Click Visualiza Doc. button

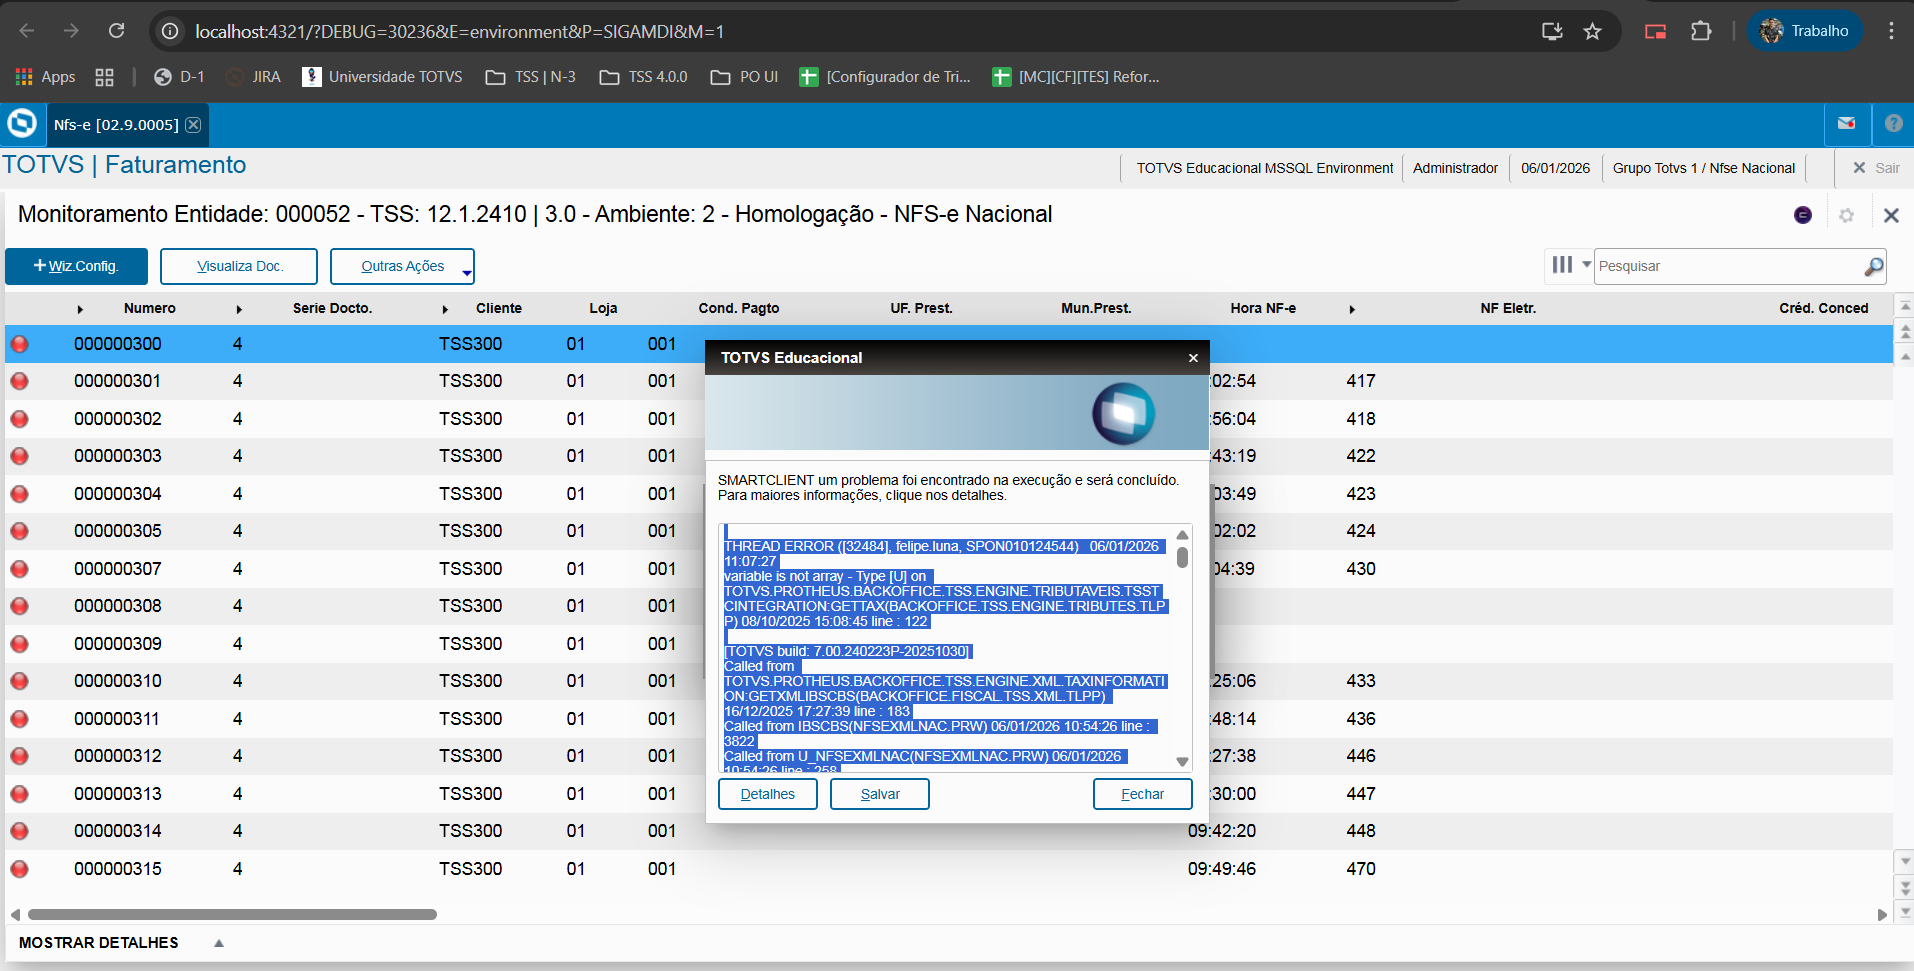(x=239, y=266)
